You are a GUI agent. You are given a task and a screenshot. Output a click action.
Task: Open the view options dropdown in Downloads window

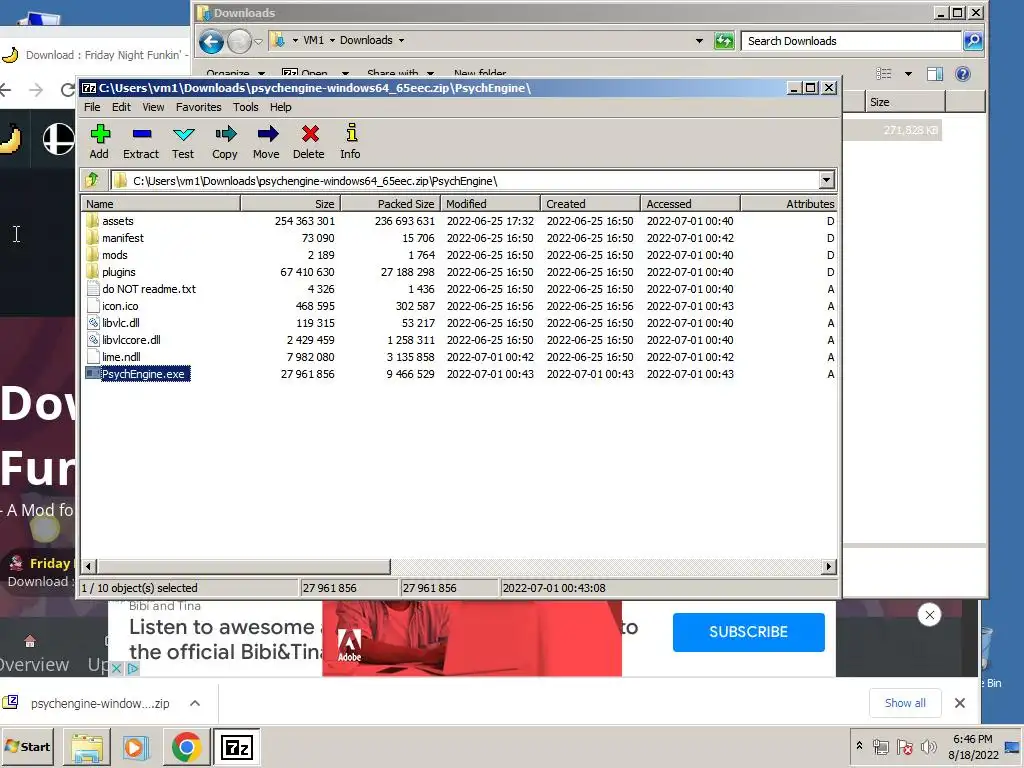pyautogui.click(x=908, y=74)
